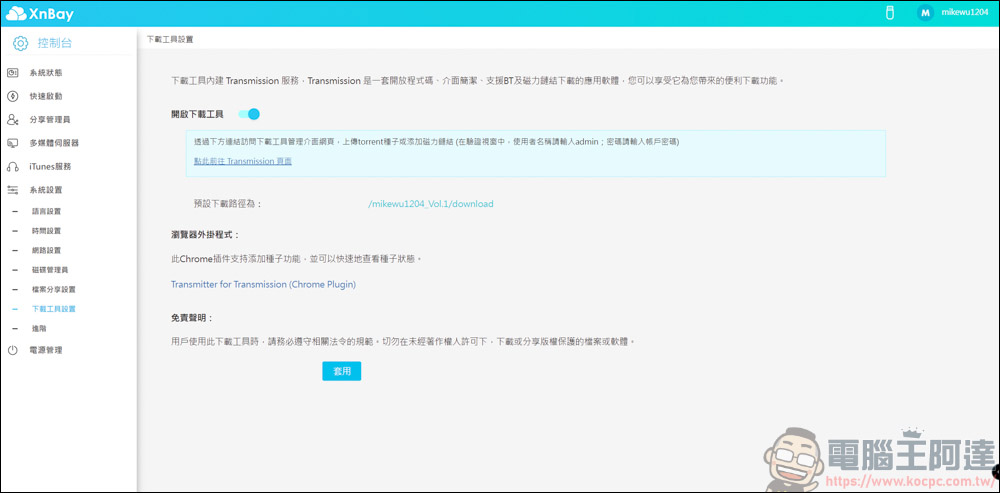
Task: Click the iTunes服務 headphone icon
Action: click(x=13, y=167)
